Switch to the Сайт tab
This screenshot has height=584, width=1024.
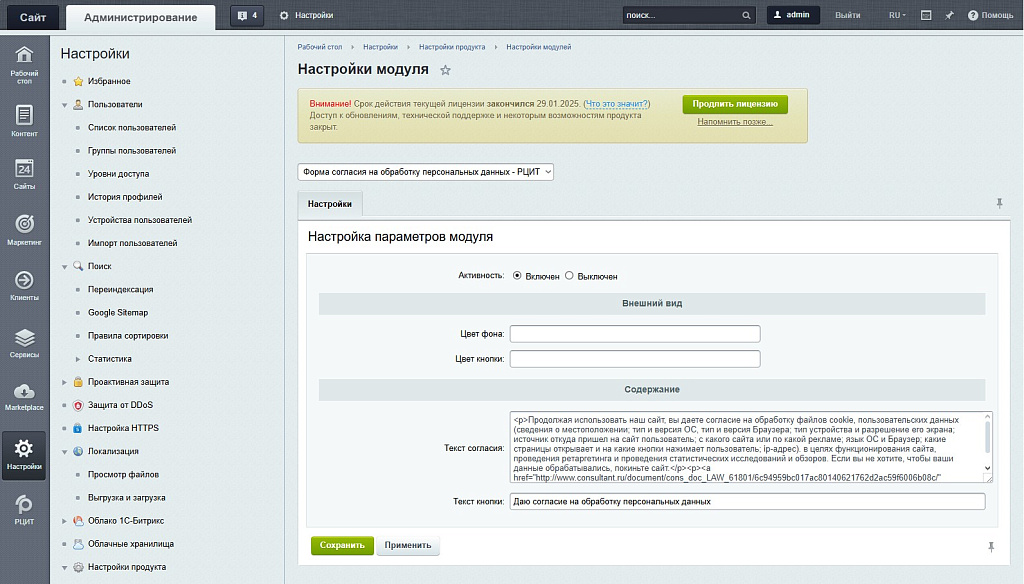tap(31, 16)
